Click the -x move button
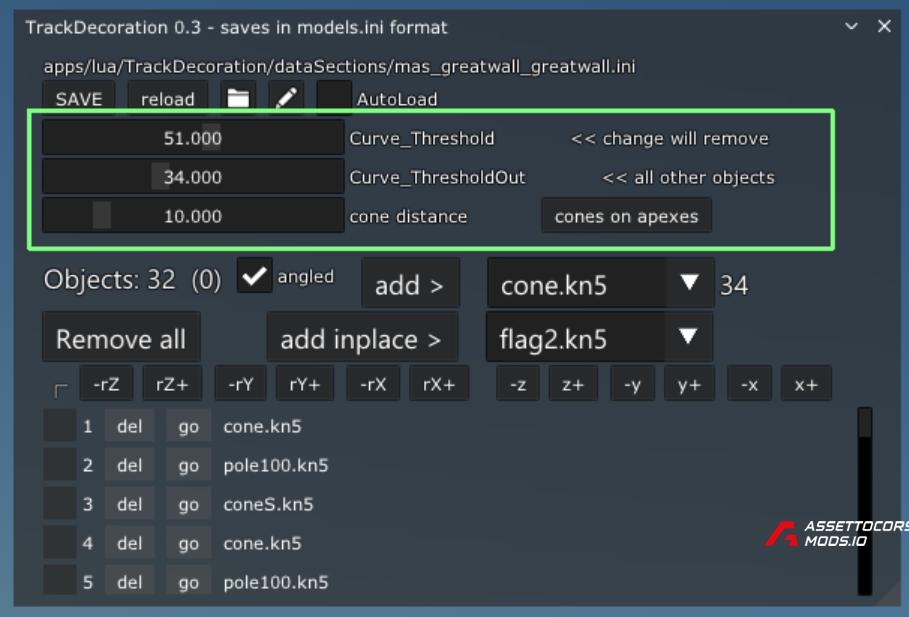Image resolution: width=909 pixels, height=617 pixels. click(749, 383)
